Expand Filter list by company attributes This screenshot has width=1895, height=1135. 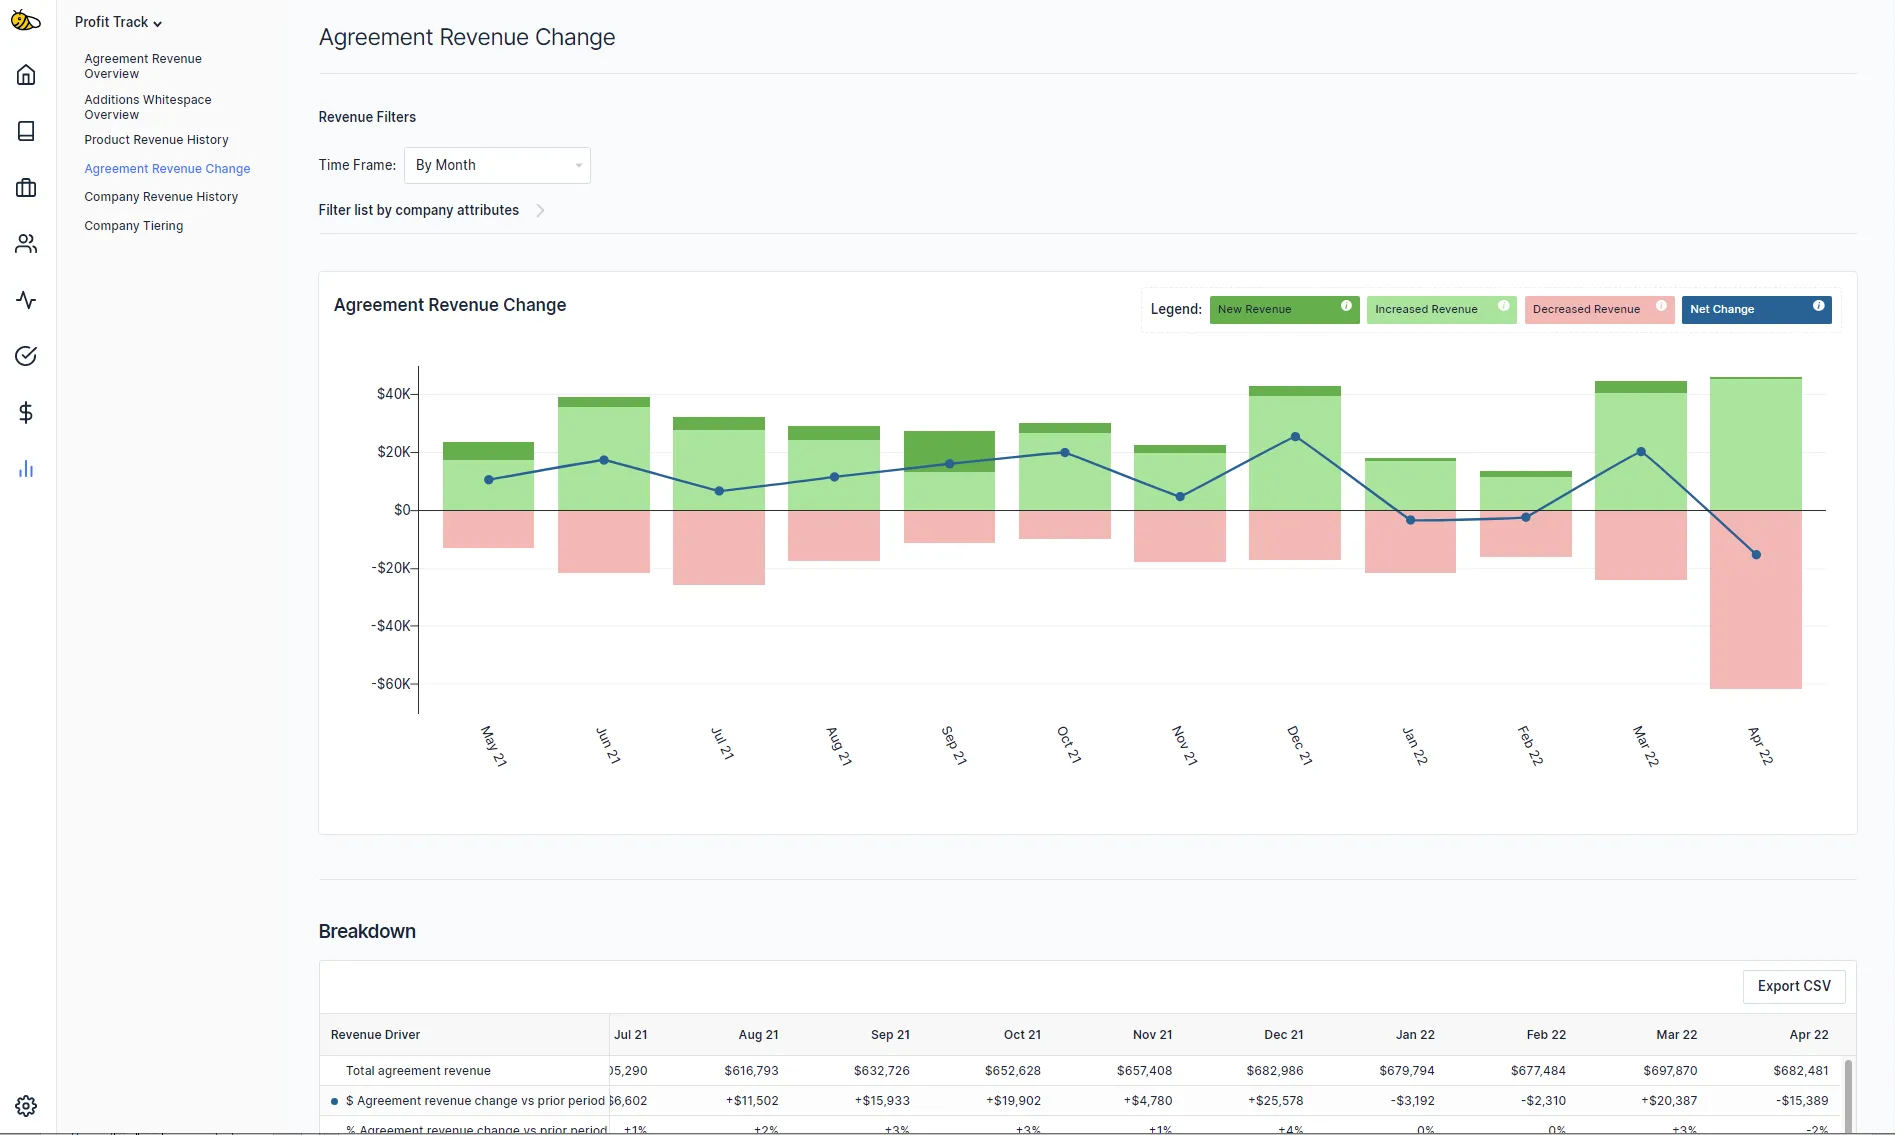(x=431, y=210)
